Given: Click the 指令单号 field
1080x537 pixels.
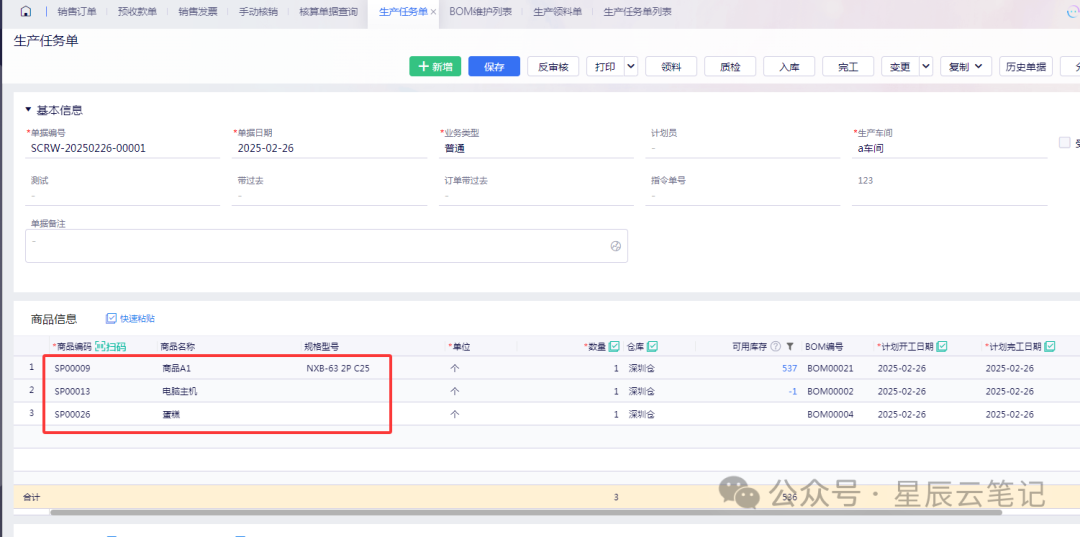Looking at the screenshot, I should click(743, 196).
